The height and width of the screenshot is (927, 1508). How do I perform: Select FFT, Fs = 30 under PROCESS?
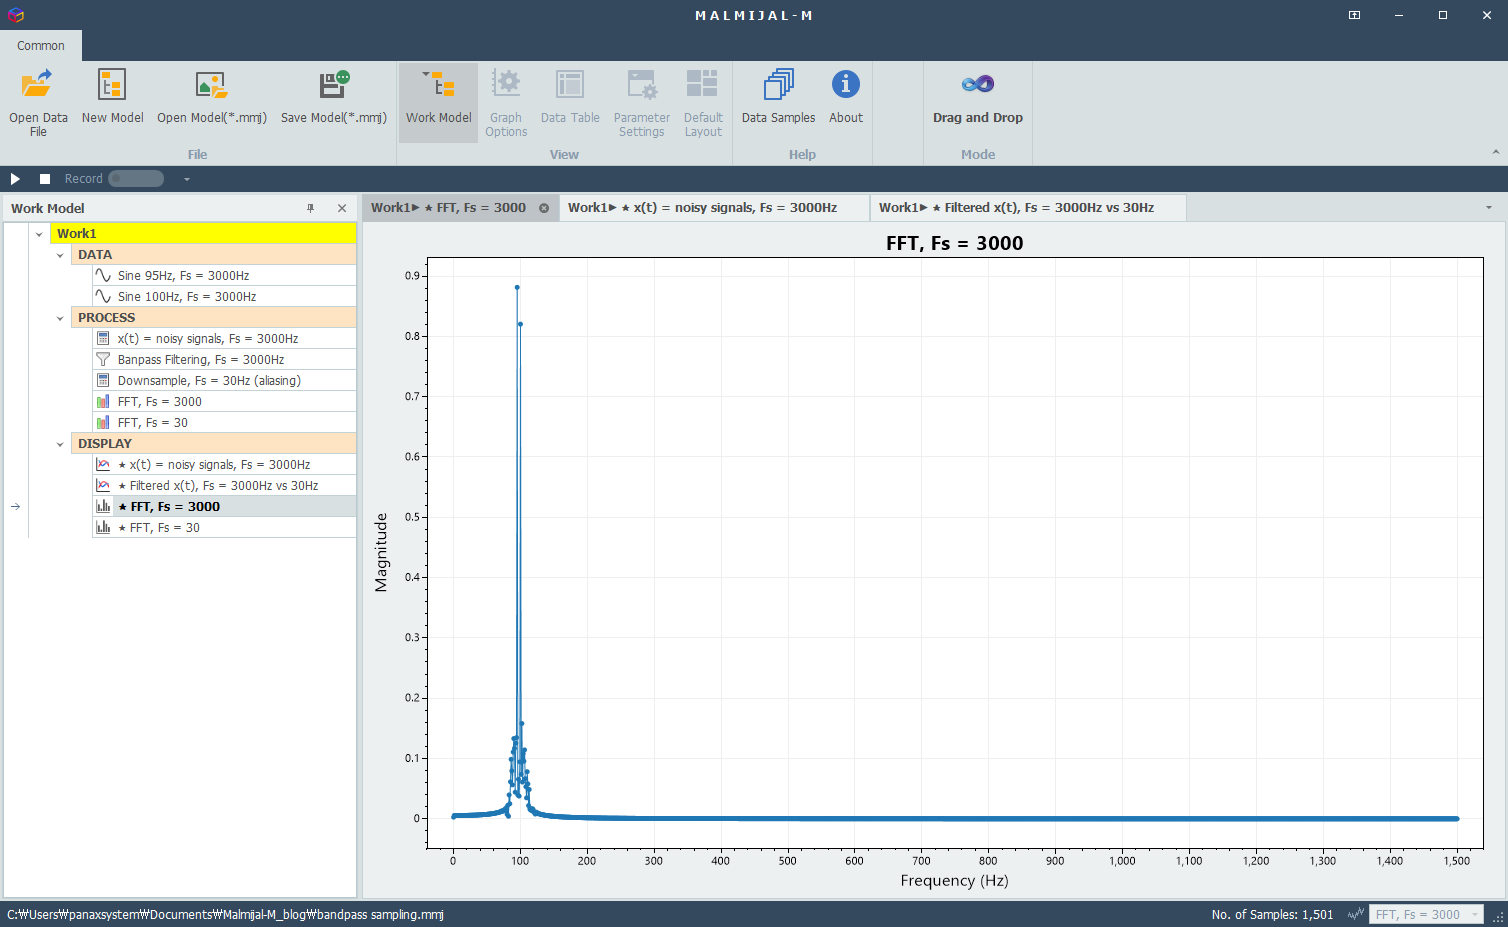click(x=224, y=423)
